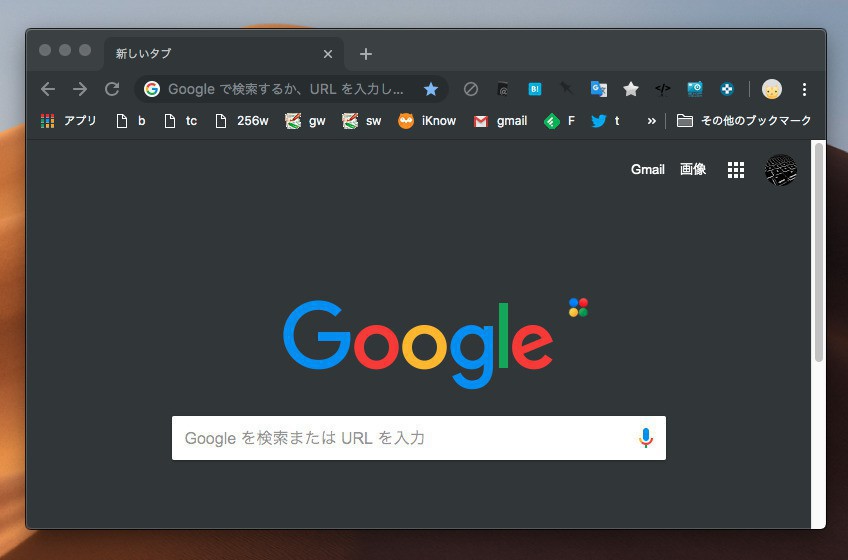Go back to the previous page
The width and height of the screenshot is (848, 560).
coord(48,89)
